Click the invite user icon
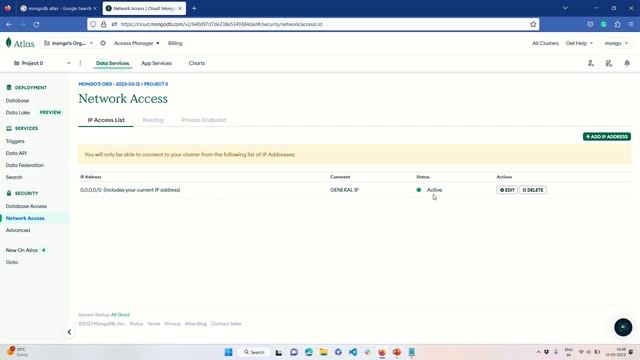The width and height of the screenshot is (640, 360). pos(591,63)
